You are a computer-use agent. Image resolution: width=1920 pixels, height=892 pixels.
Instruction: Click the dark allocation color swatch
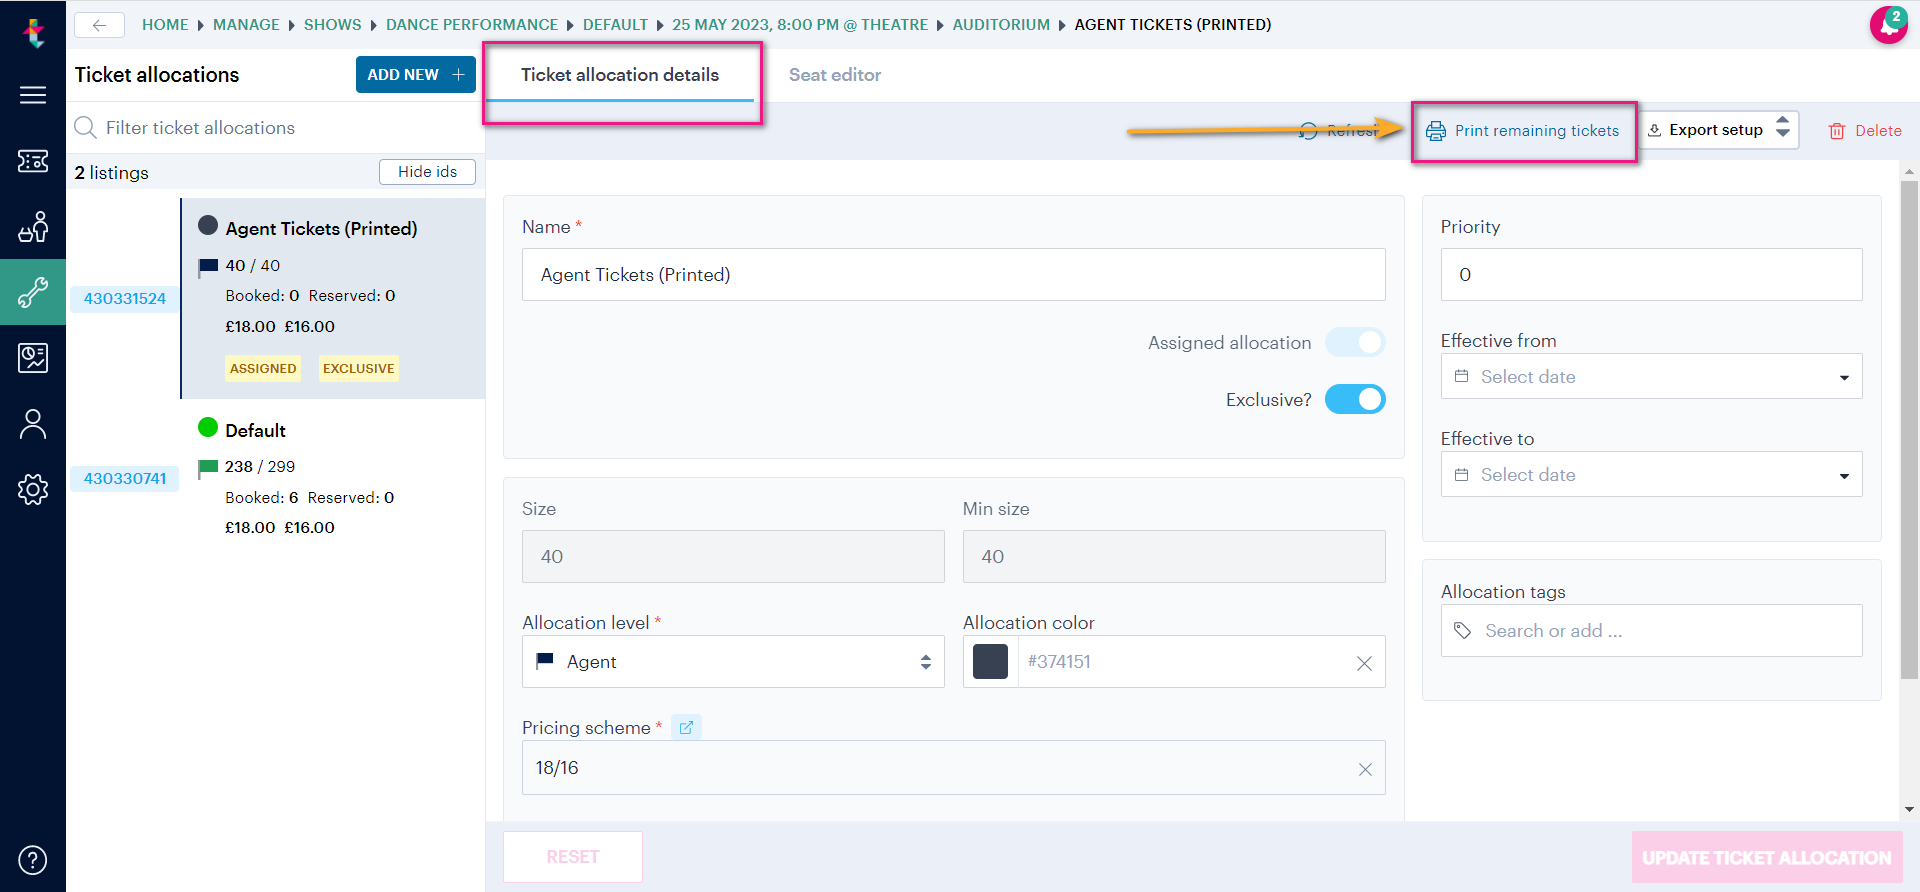pyautogui.click(x=990, y=662)
